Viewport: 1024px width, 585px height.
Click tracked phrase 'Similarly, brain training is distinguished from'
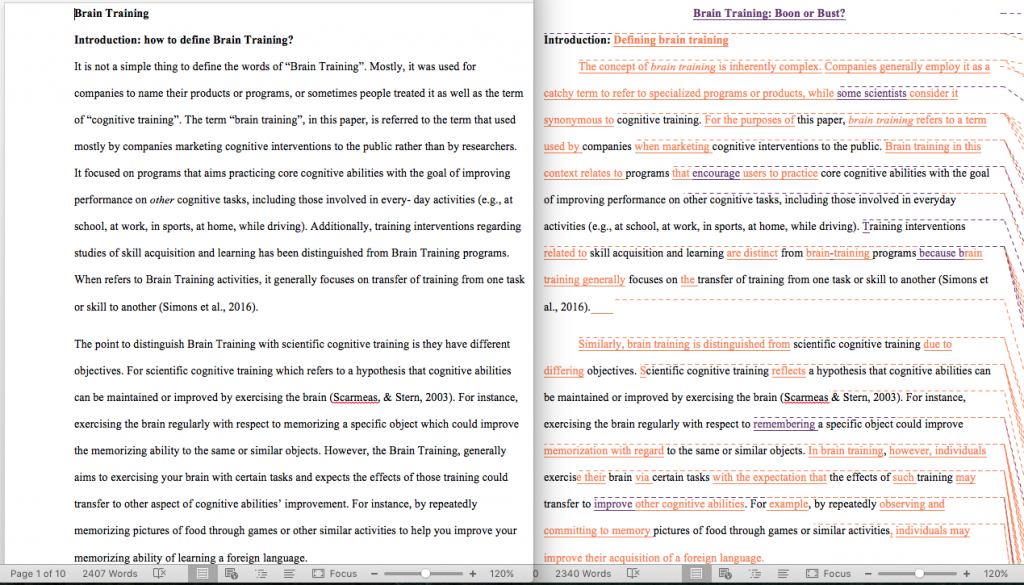(x=684, y=344)
